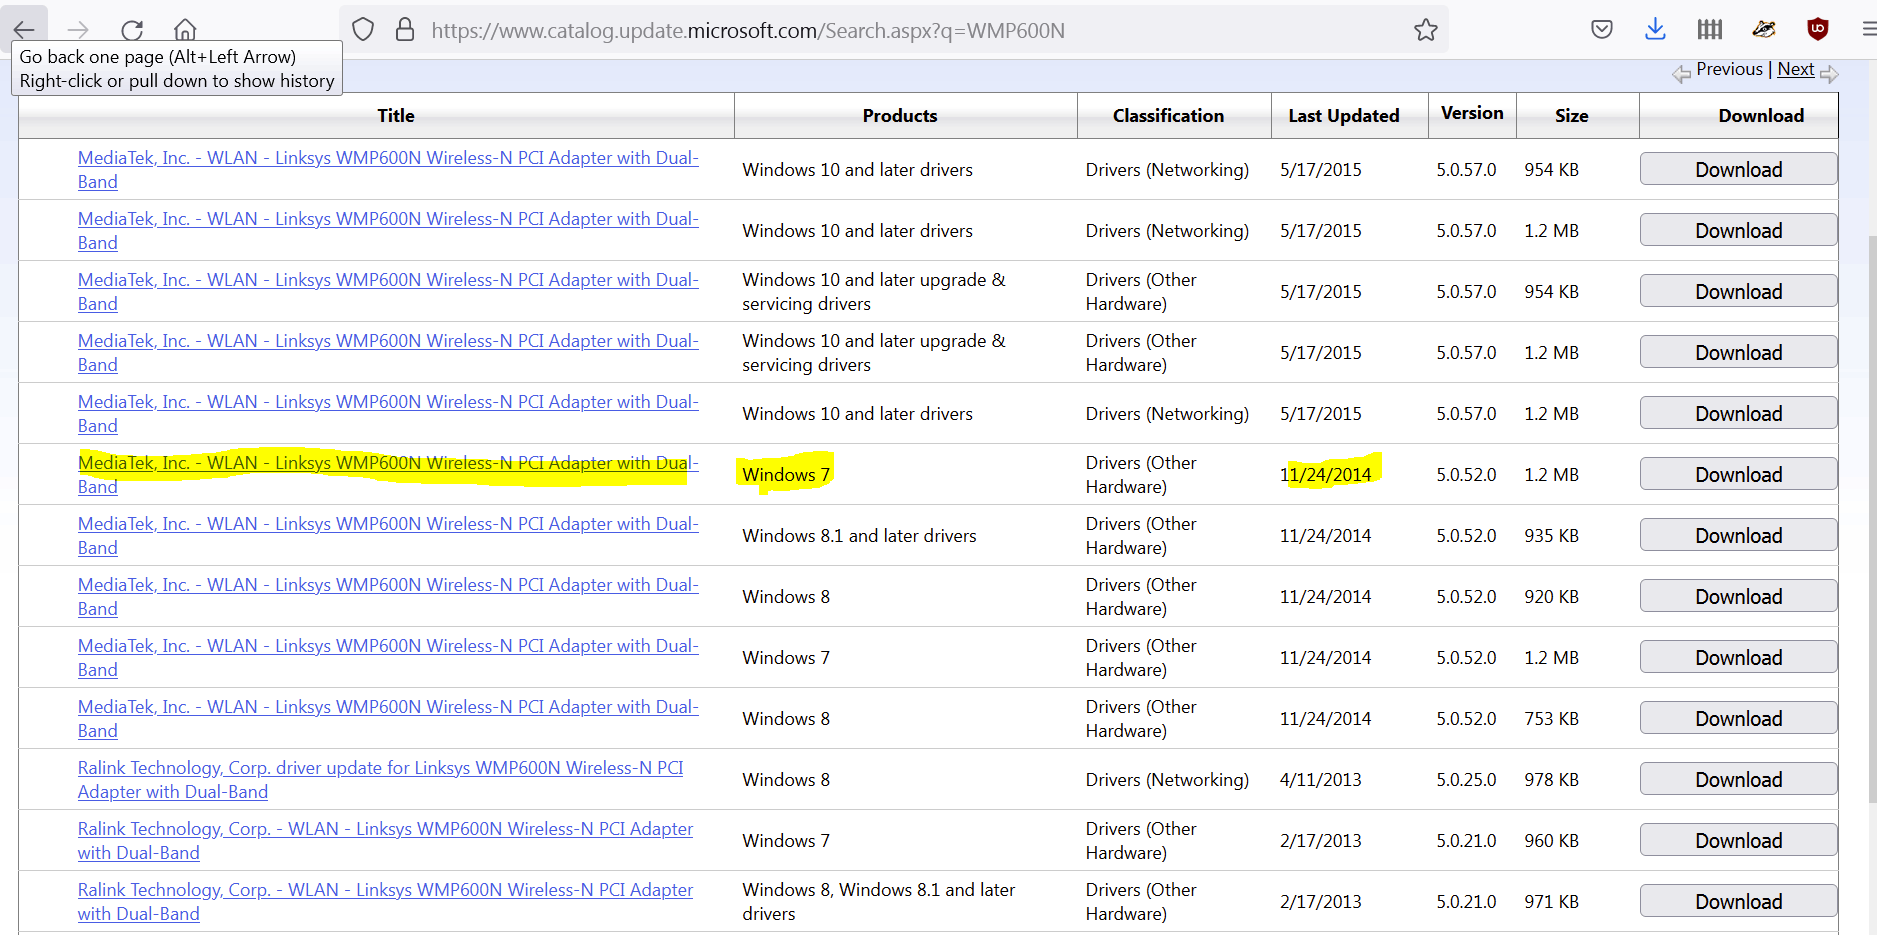This screenshot has height=935, width=1877.
Task: Open MediaTek title link for 954 KB Networking driver
Action: tap(388, 170)
